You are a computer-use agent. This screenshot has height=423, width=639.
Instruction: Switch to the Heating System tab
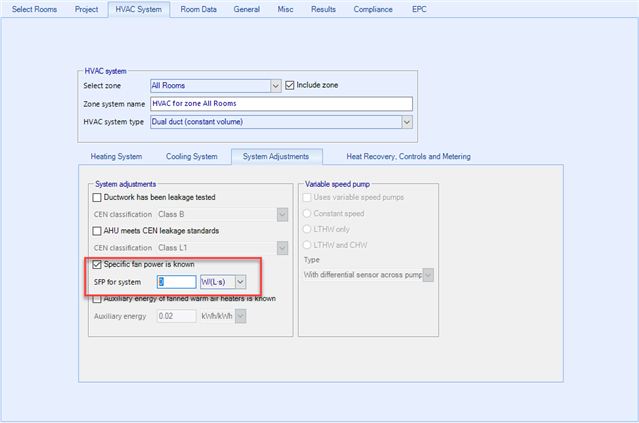click(x=116, y=157)
